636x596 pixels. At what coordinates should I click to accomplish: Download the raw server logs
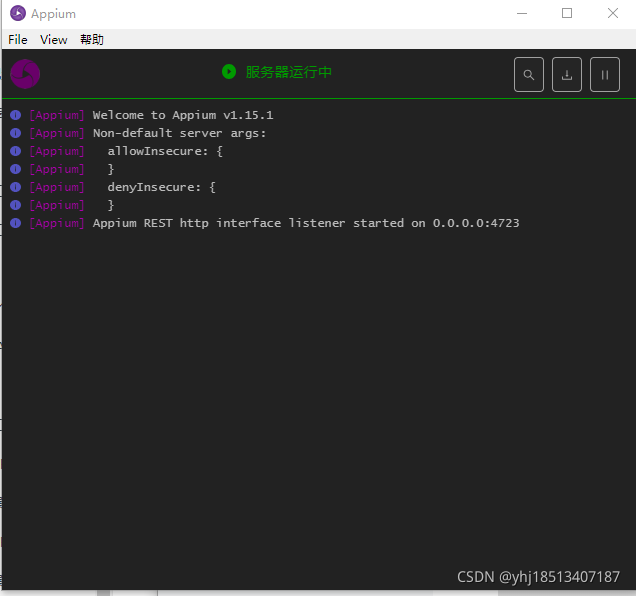567,75
